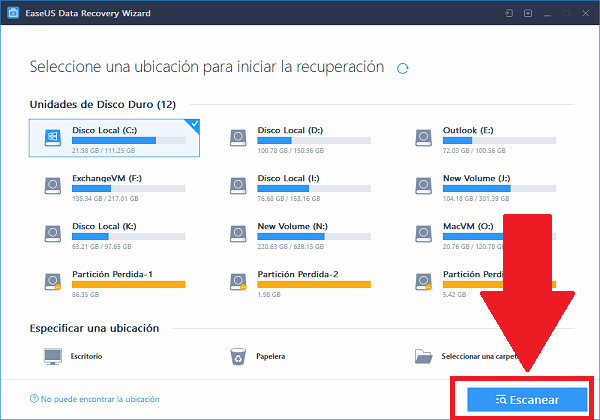600x420 pixels.
Task: Open the No puede encontrar la ubicación link
Action: pyautogui.click(x=100, y=399)
